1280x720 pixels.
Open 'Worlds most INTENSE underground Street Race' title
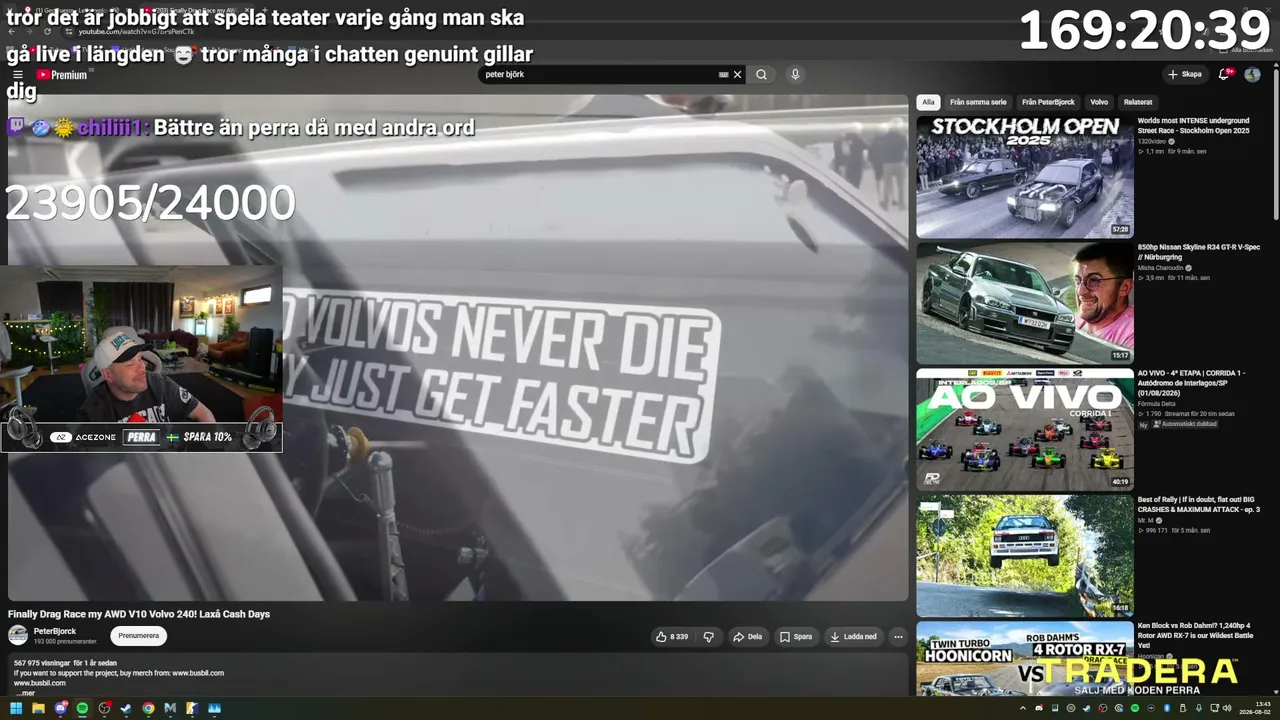click(x=1195, y=126)
